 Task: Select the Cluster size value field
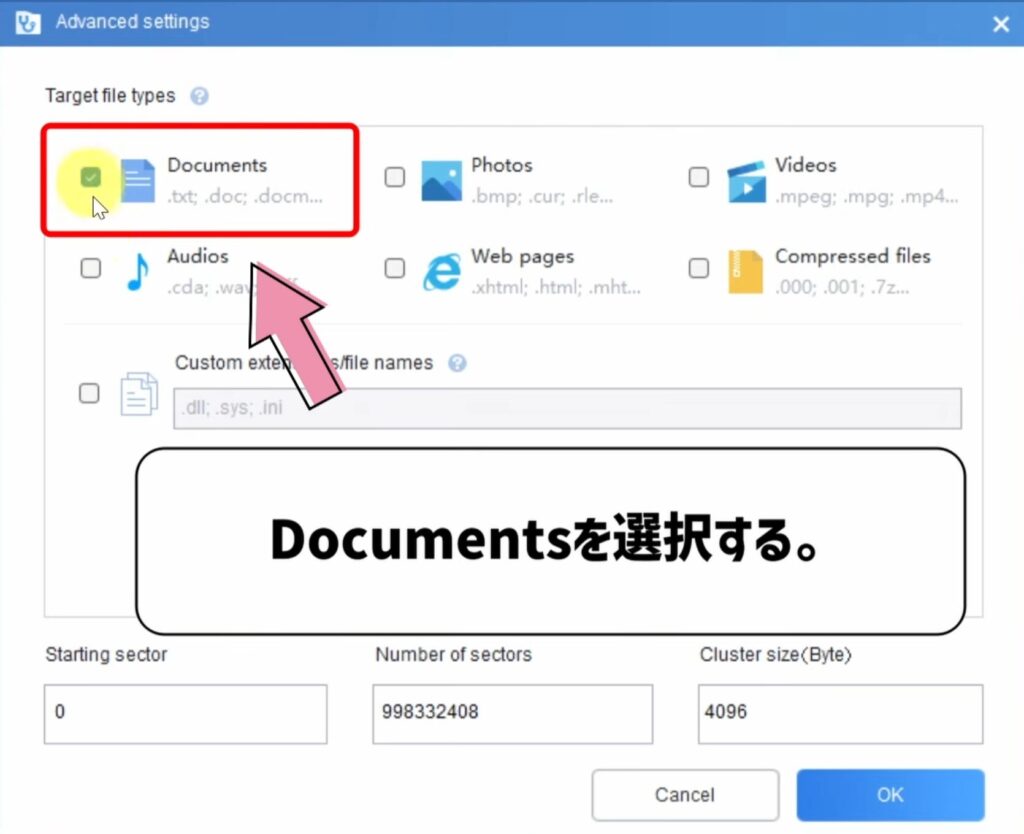click(x=839, y=713)
